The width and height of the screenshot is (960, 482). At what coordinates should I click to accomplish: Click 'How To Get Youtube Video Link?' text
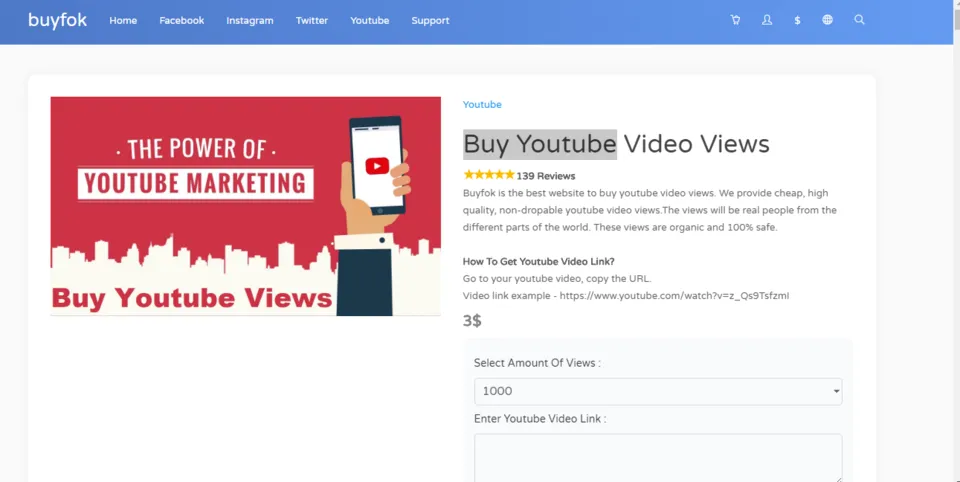point(539,262)
